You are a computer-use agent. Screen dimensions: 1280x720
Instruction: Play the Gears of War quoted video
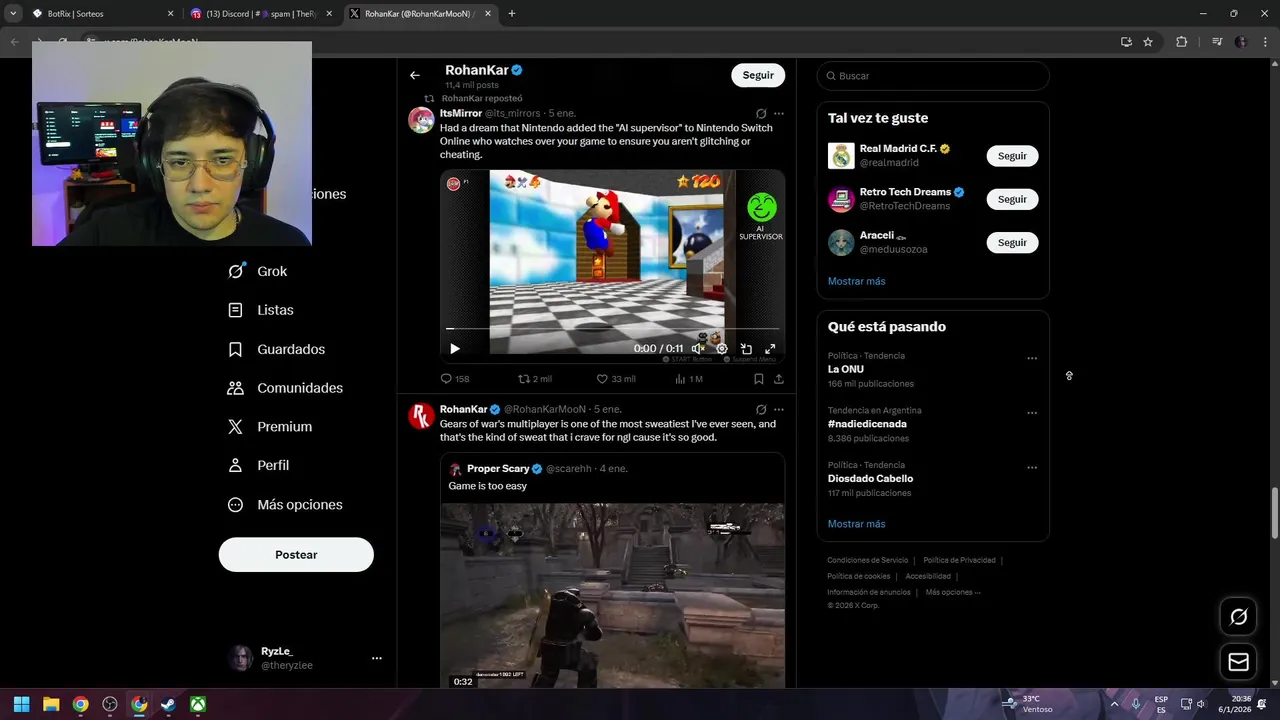pos(612,595)
